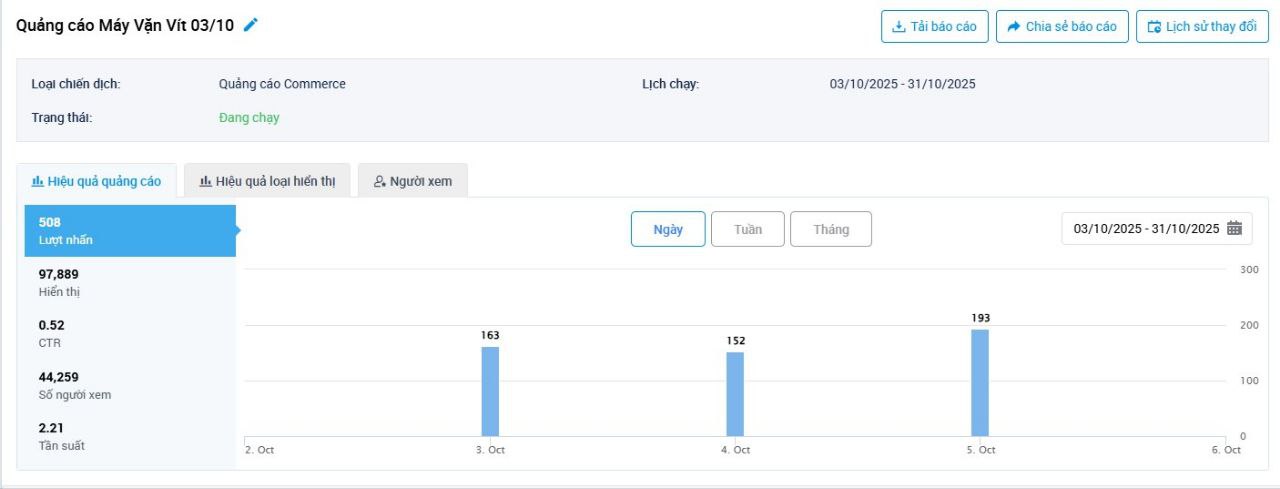Select the Hiệu quả quảng cáo tab
This screenshot has height=489, width=1280.
(96, 181)
